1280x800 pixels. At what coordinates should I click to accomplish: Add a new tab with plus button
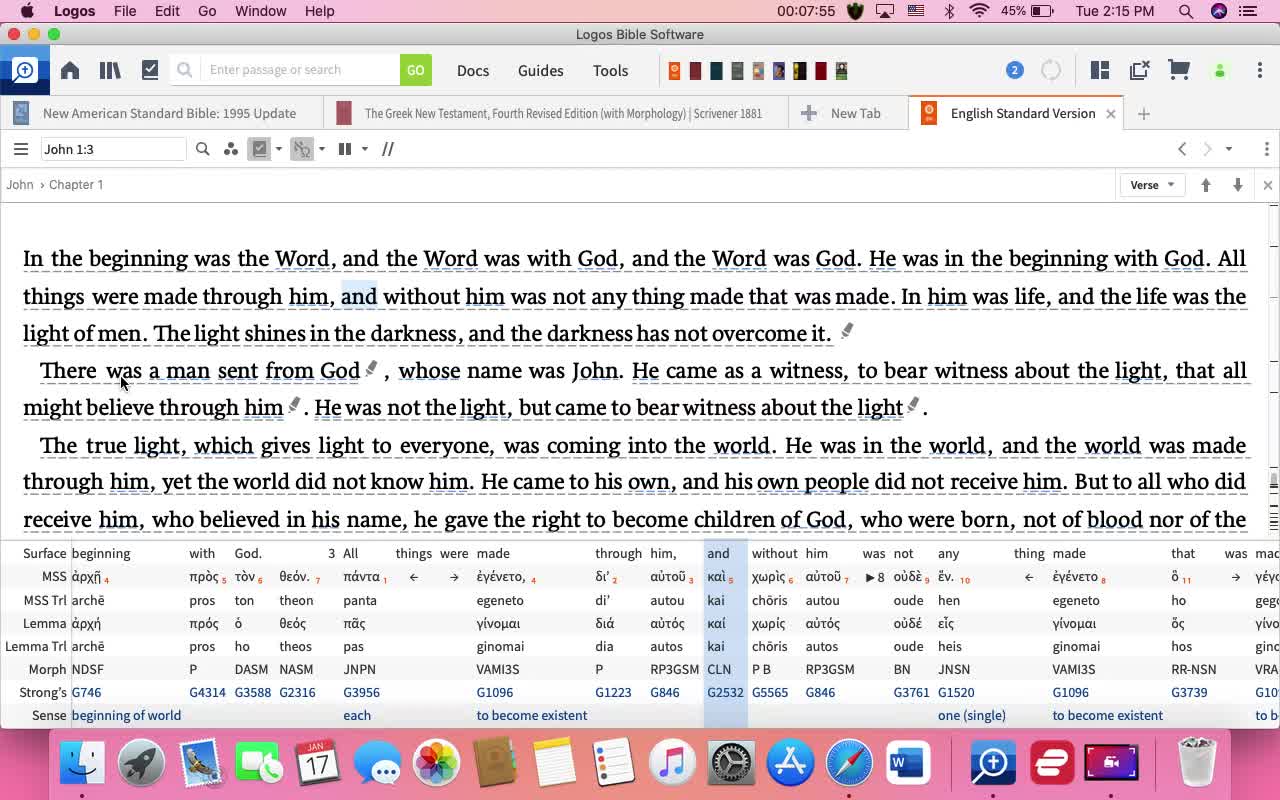(1144, 113)
